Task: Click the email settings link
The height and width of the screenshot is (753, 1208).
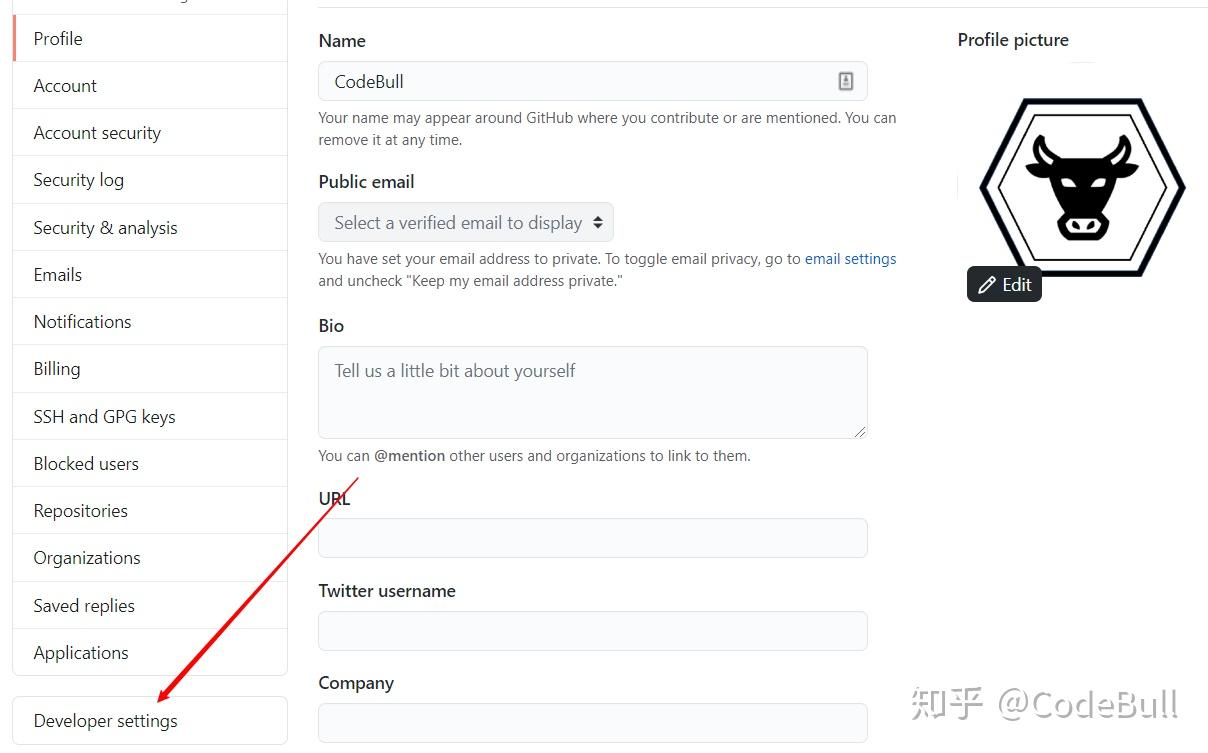Action: tap(850, 258)
